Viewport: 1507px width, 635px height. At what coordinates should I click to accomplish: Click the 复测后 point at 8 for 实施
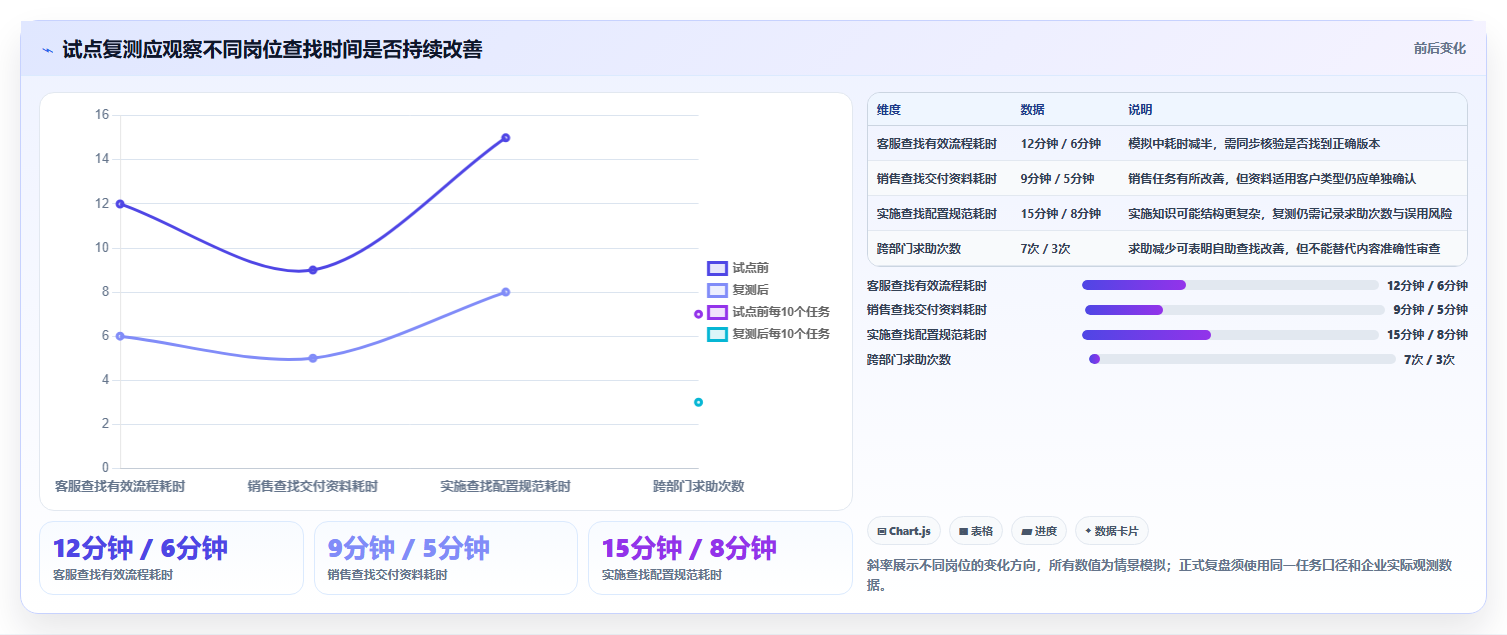pyautogui.click(x=506, y=292)
